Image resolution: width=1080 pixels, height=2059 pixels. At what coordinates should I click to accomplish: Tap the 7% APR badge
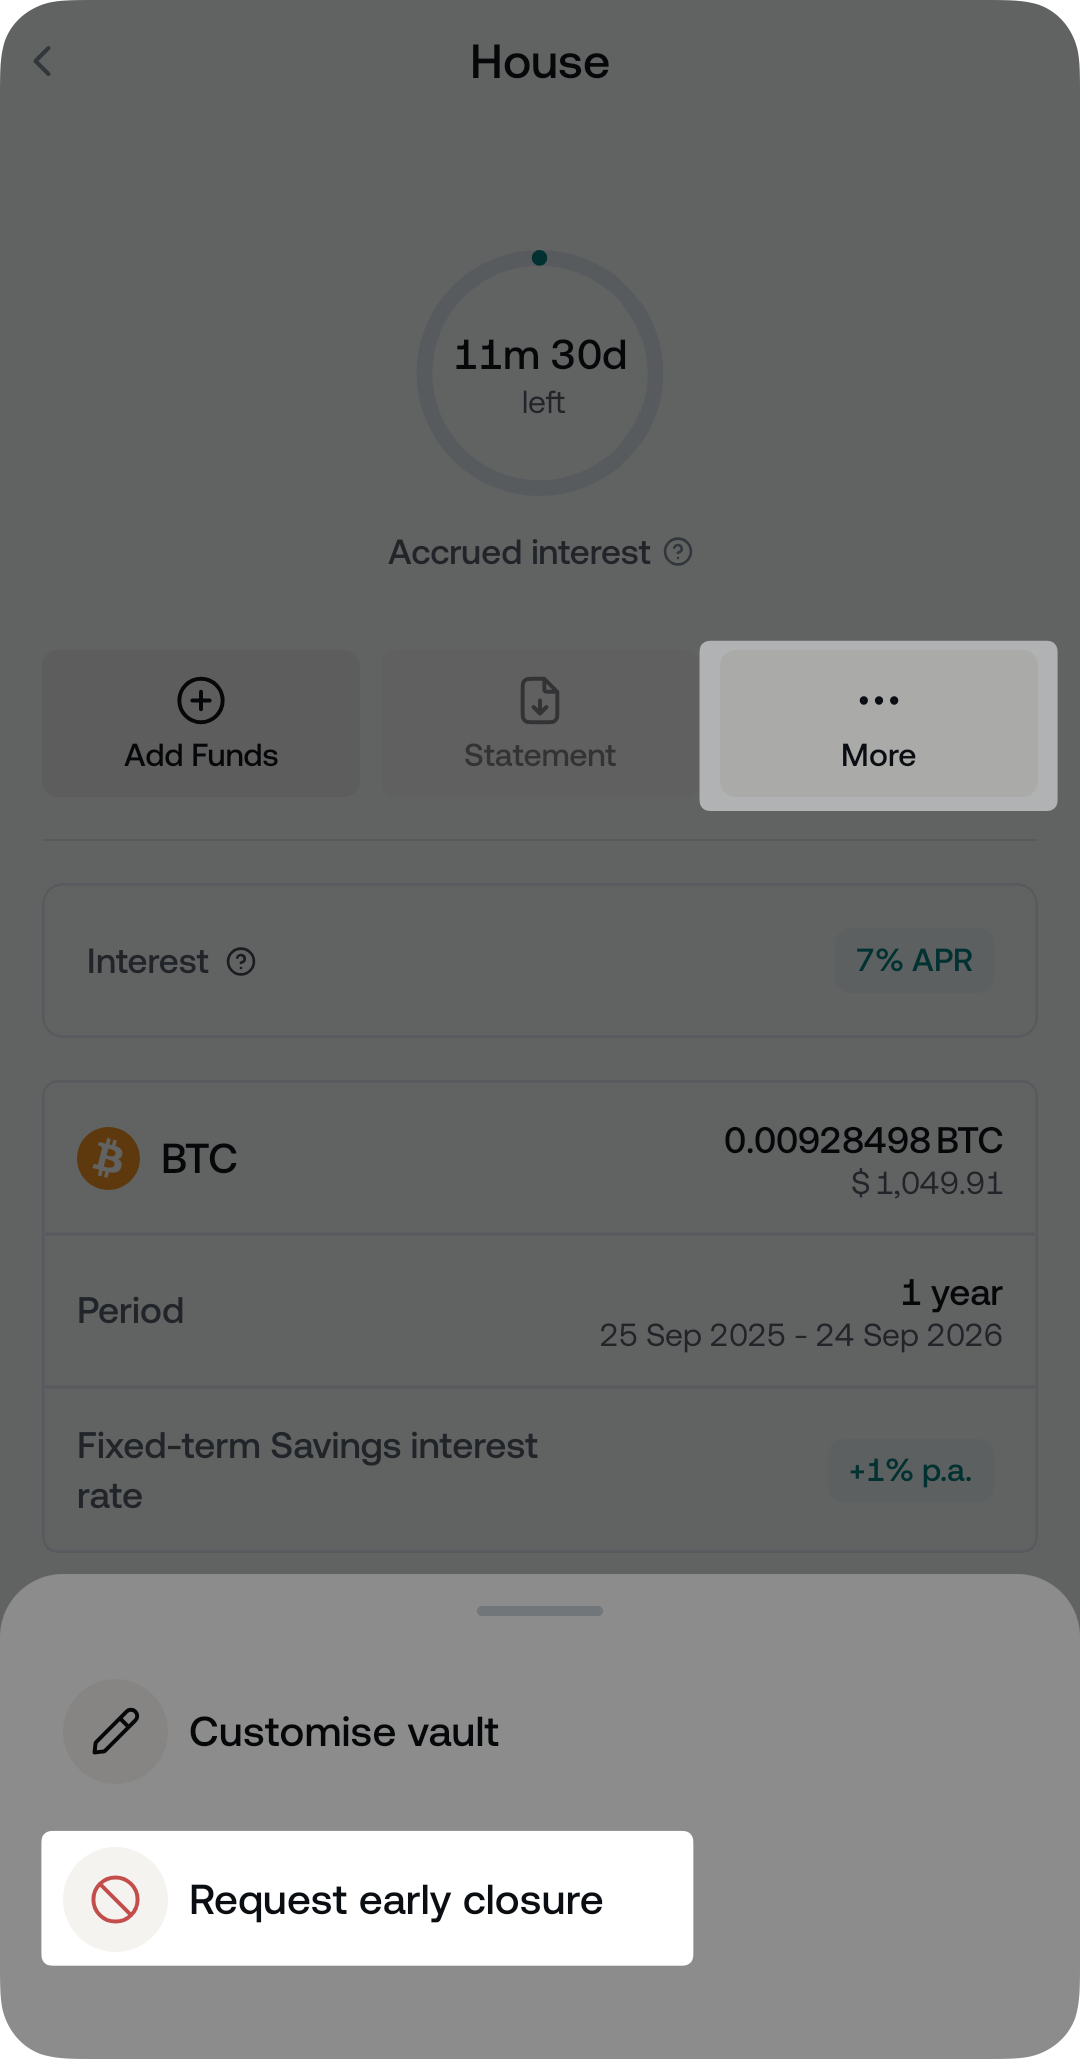click(x=914, y=961)
